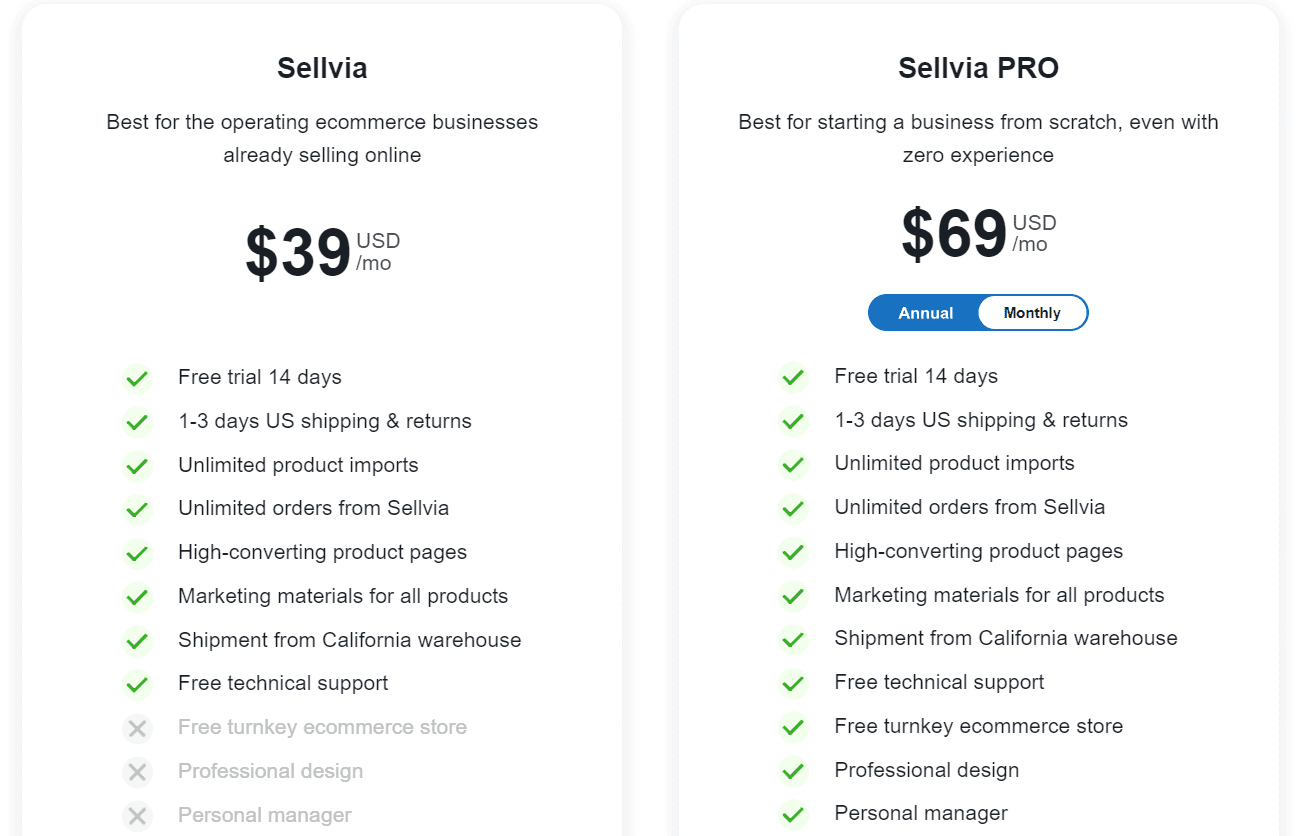Viewport: 1305px width, 836px height.
Task: Select the checkmark next to Unlimited product imports on Sellvia
Action: (x=137, y=466)
